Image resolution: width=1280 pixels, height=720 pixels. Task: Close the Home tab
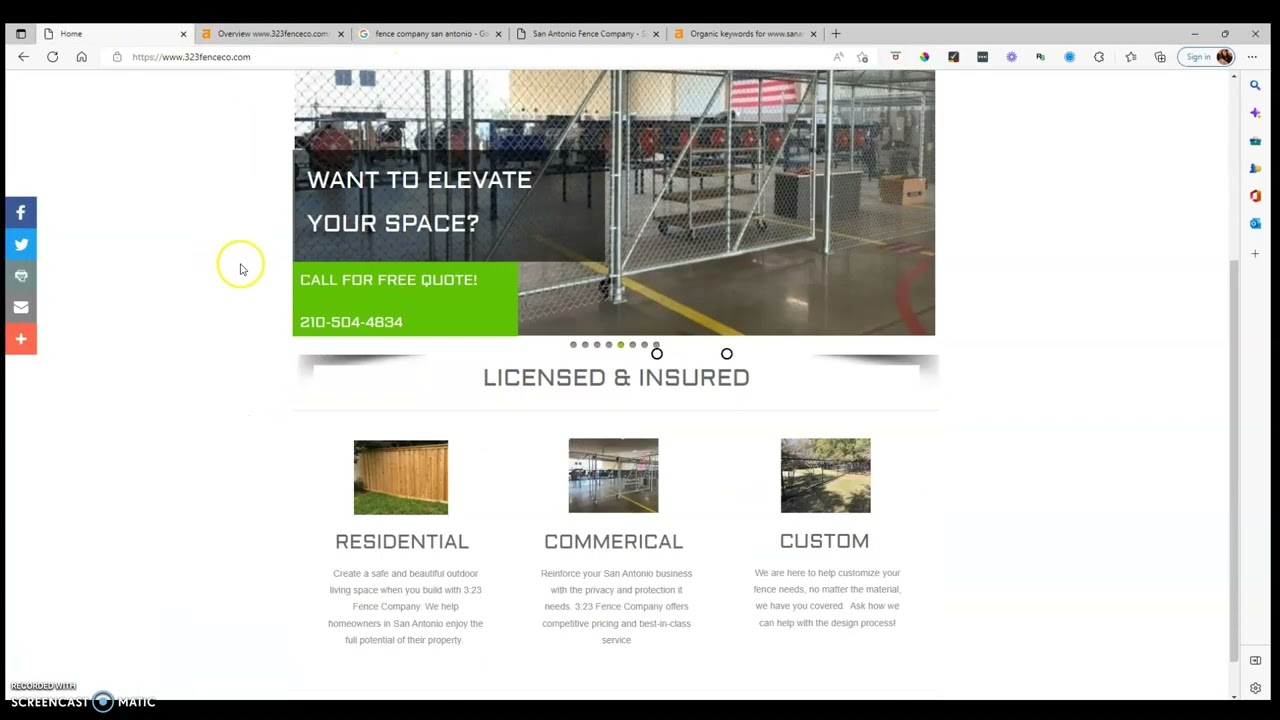coord(183,34)
